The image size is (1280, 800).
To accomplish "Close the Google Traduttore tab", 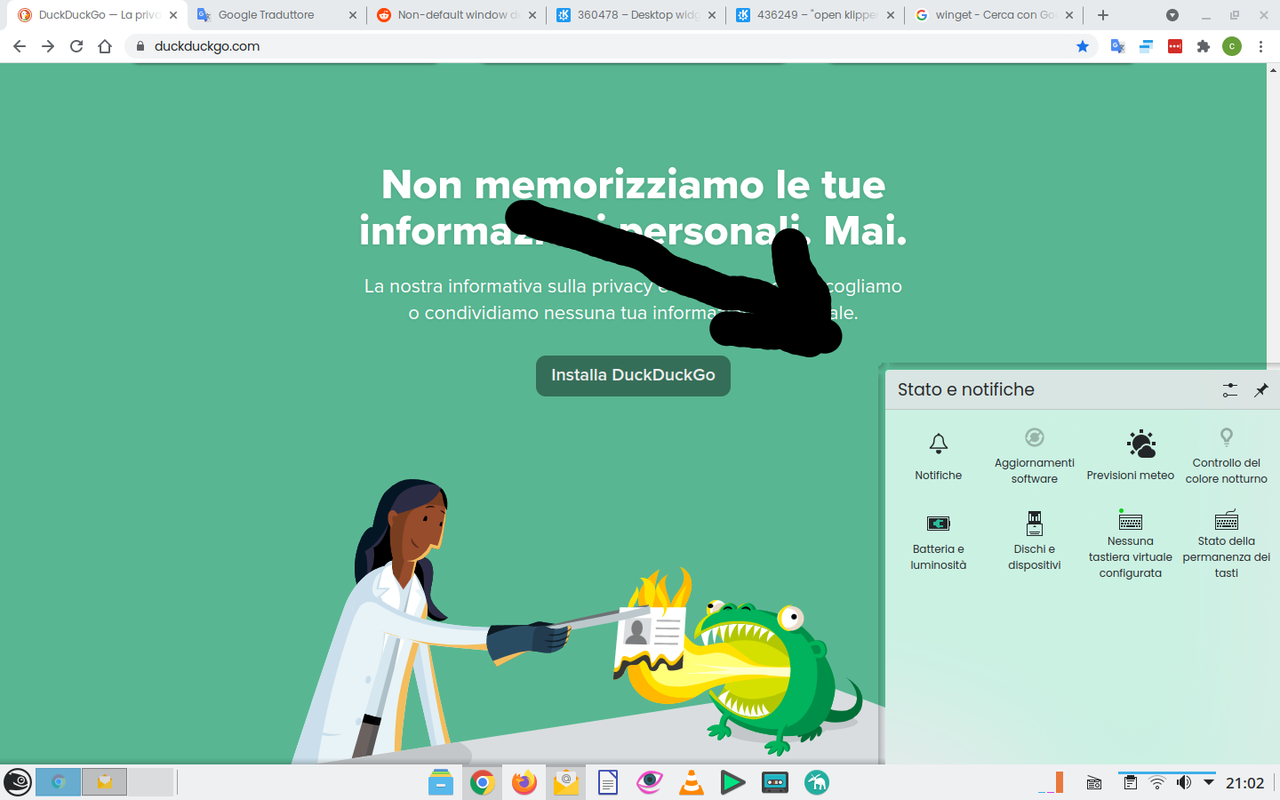I will (352, 15).
